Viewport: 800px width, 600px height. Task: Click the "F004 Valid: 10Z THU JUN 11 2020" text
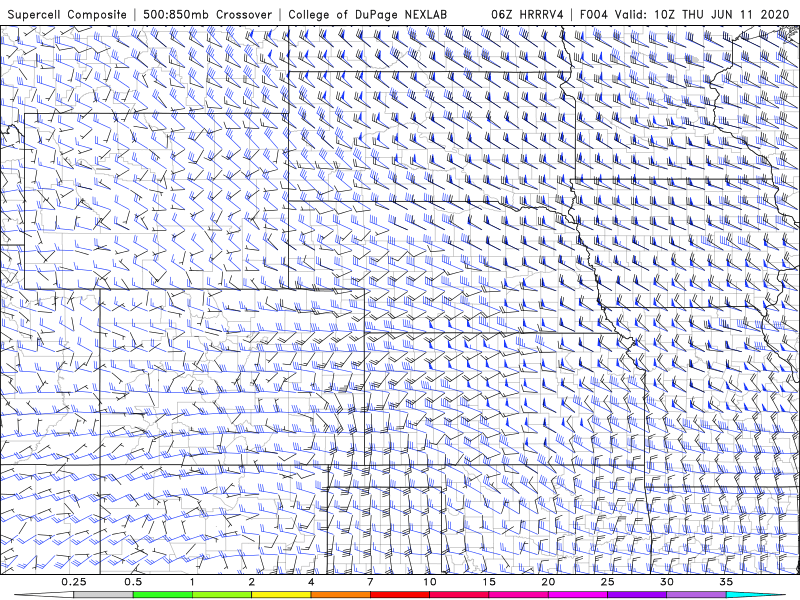tap(684, 15)
